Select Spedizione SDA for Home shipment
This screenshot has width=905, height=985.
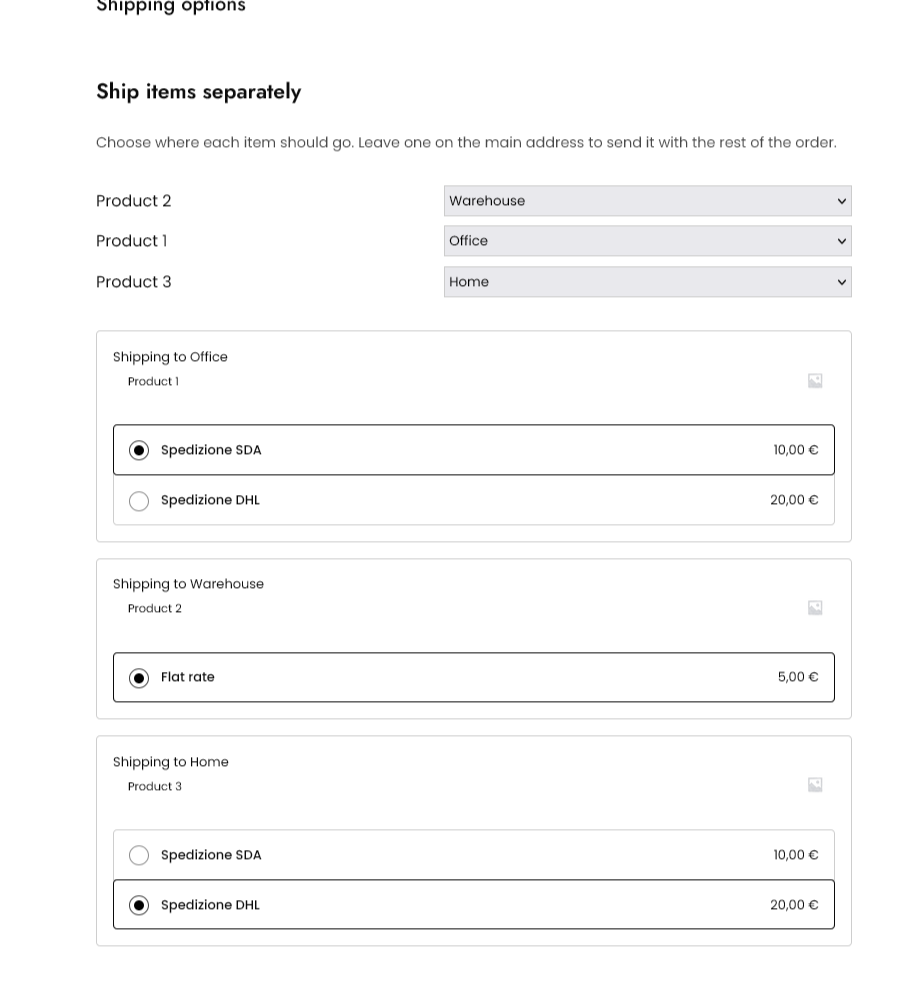pos(474,855)
